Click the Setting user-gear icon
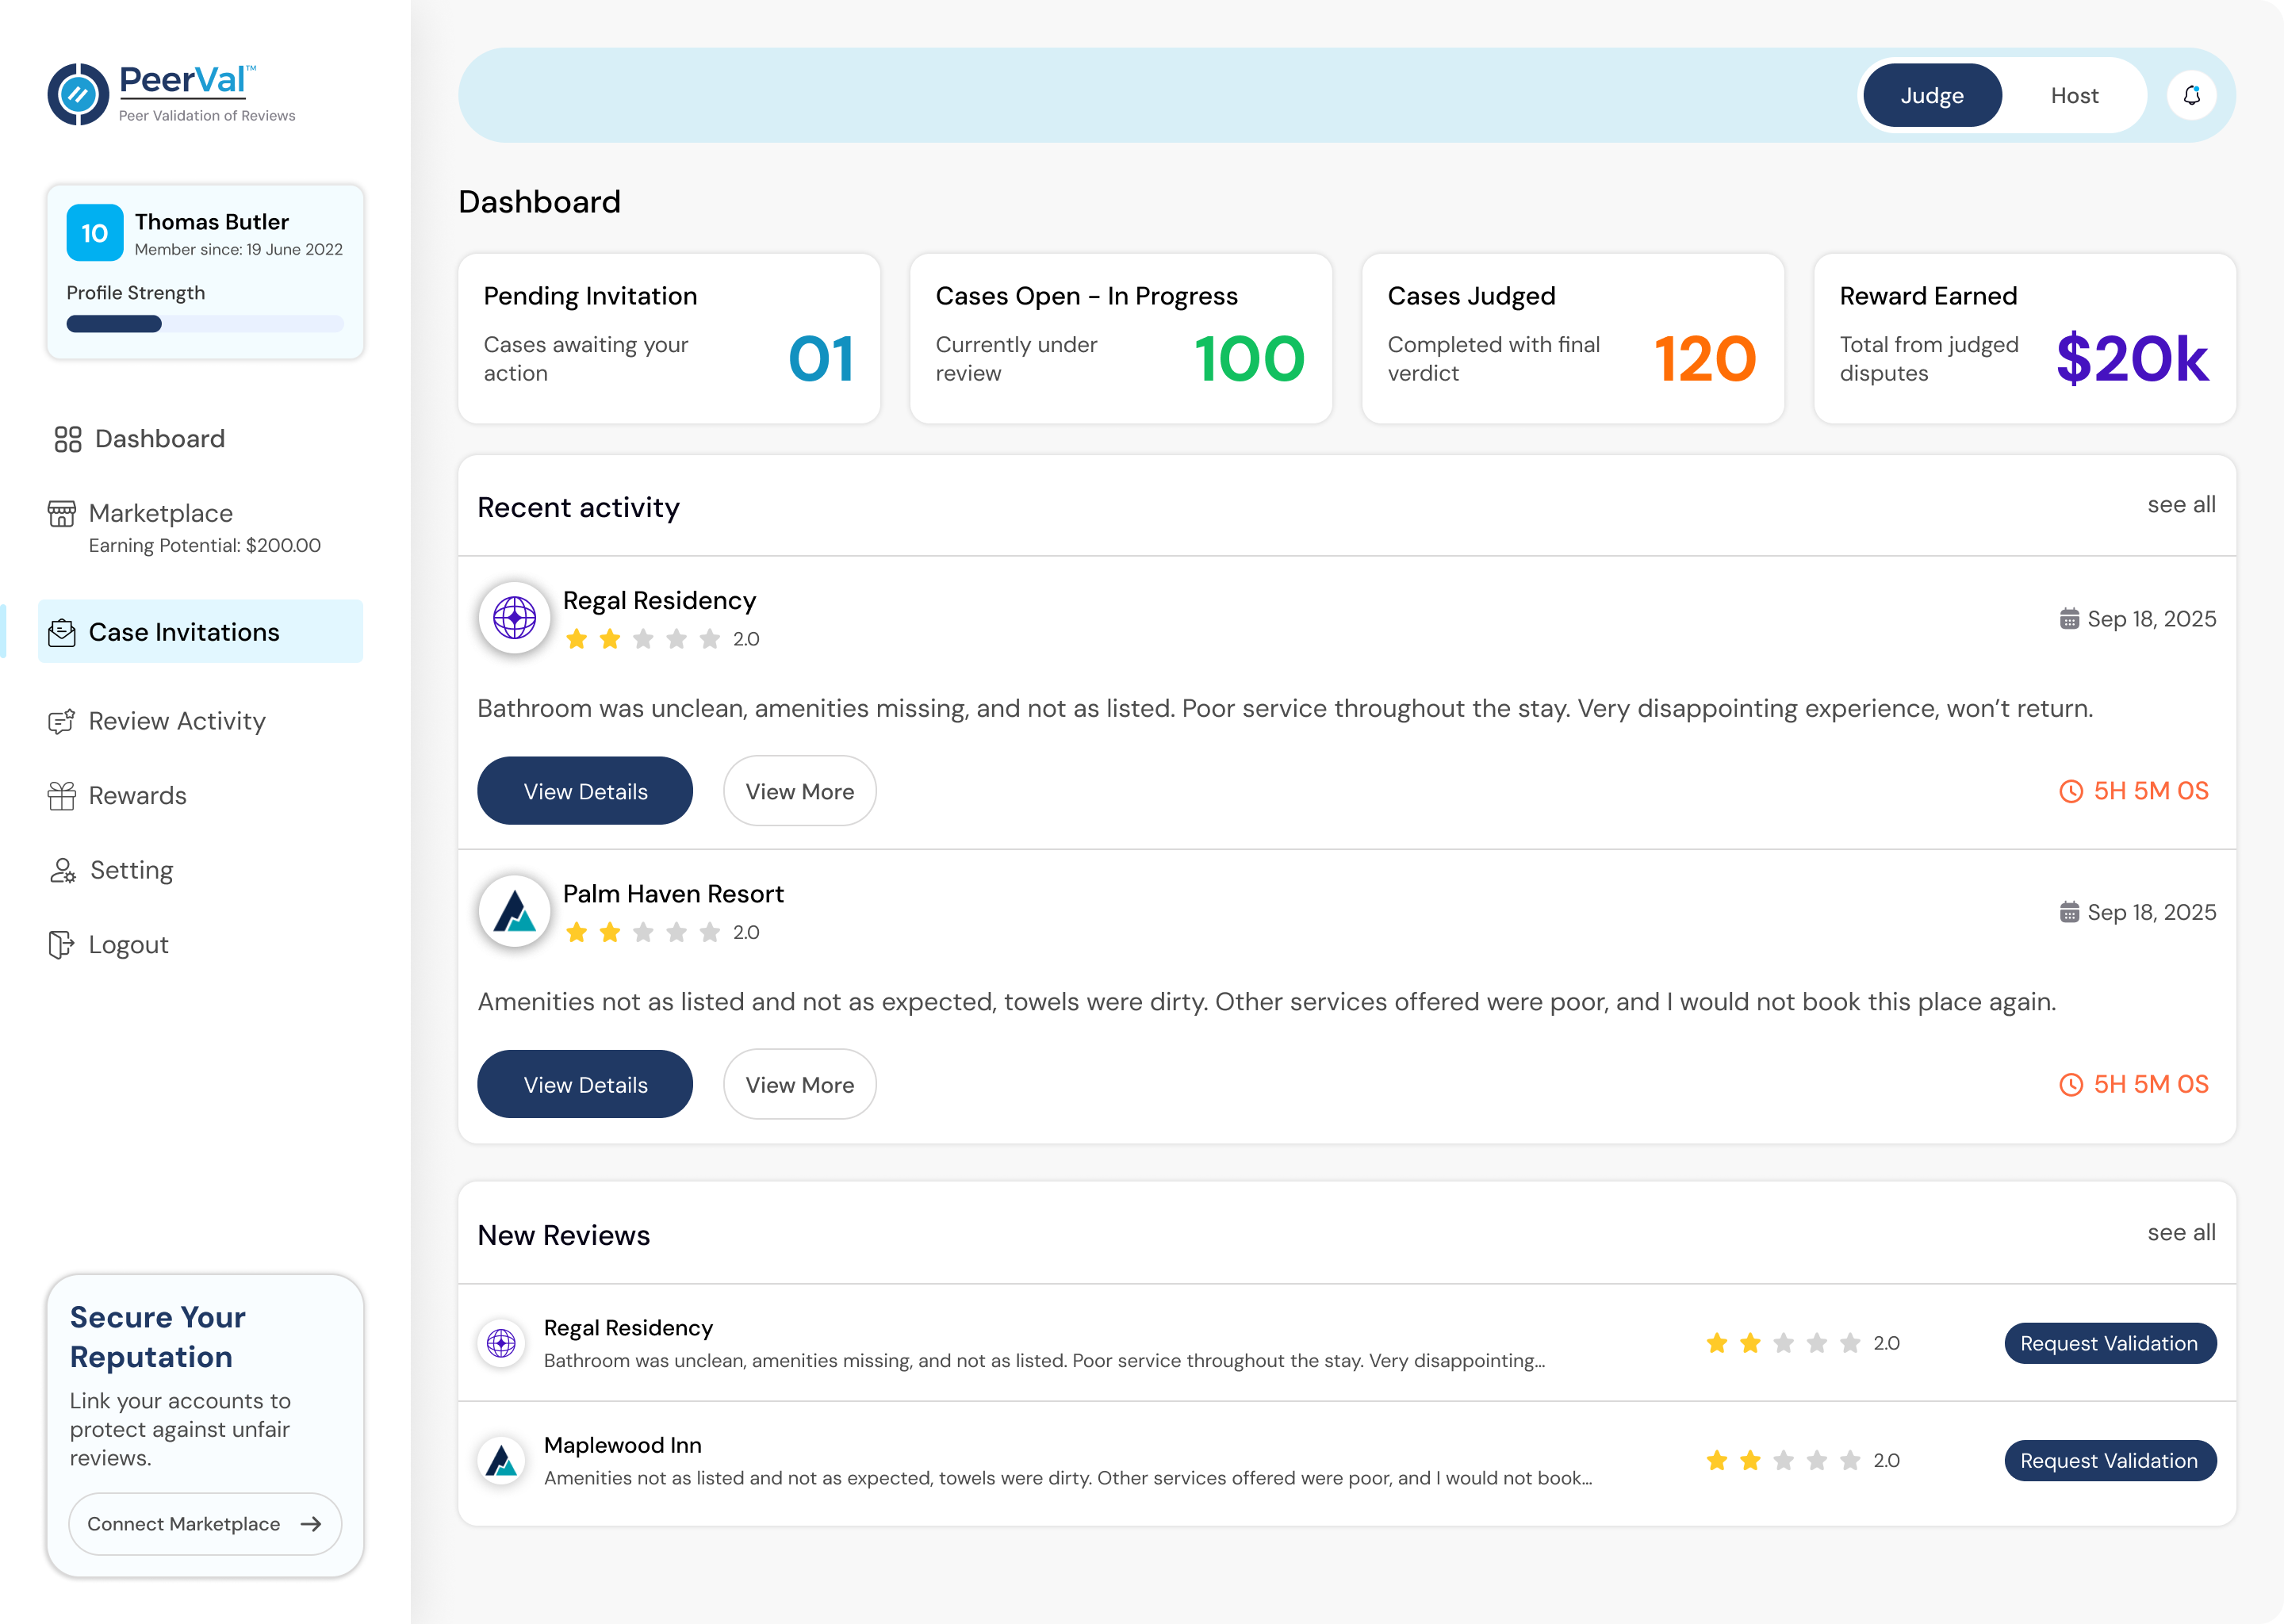Image resolution: width=2284 pixels, height=1624 pixels. tap(62, 870)
